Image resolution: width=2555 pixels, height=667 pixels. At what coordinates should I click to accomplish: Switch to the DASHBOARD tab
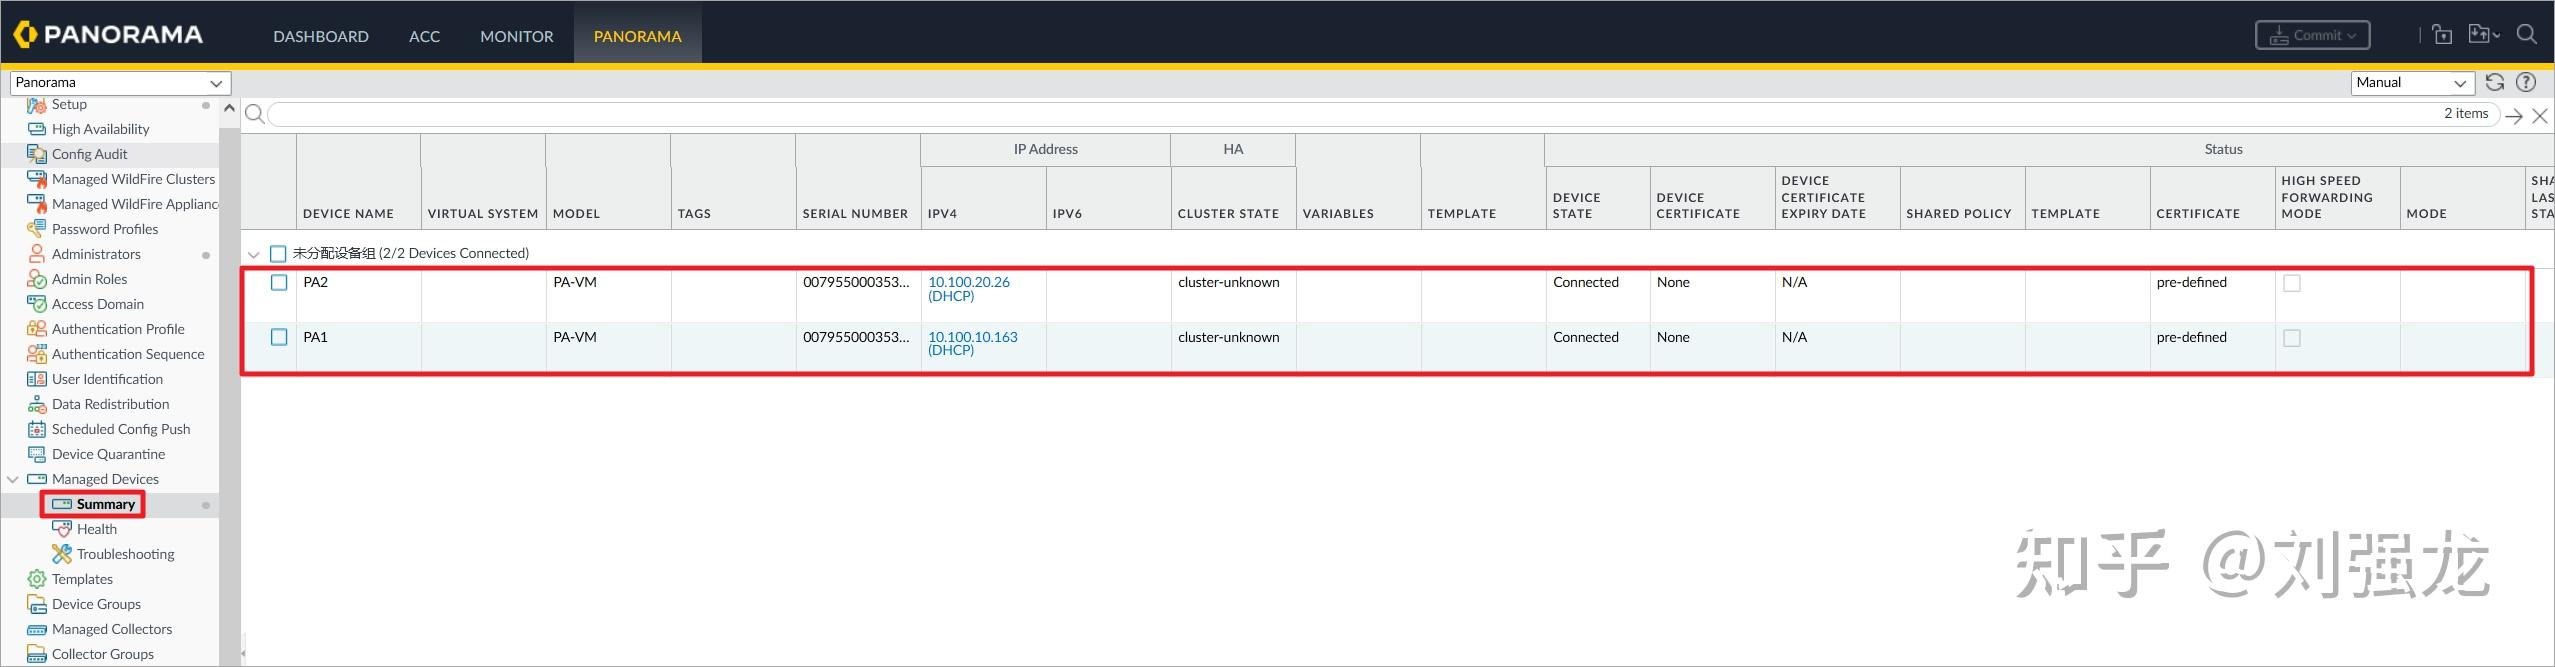(321, 36)
